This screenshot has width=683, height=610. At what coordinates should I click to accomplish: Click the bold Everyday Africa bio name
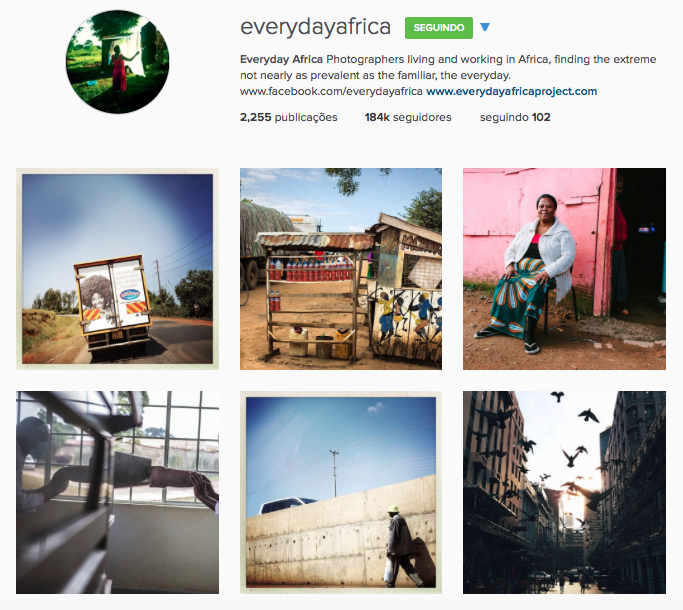point(281,59)
